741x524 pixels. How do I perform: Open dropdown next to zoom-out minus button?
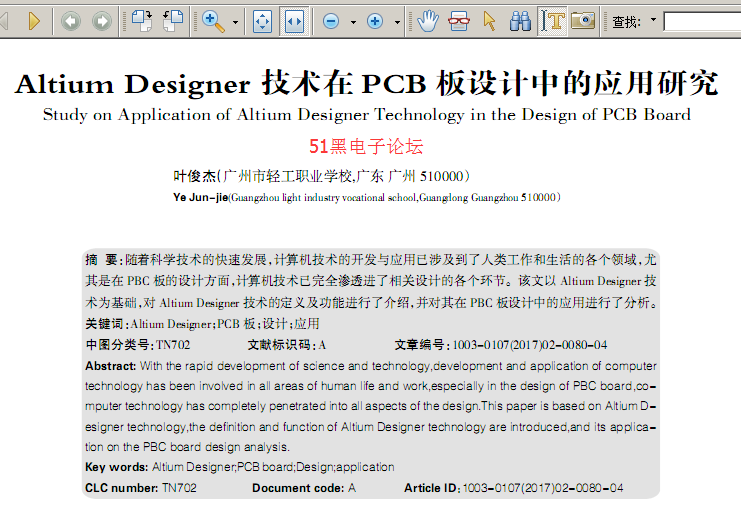(x=353, y=22)
